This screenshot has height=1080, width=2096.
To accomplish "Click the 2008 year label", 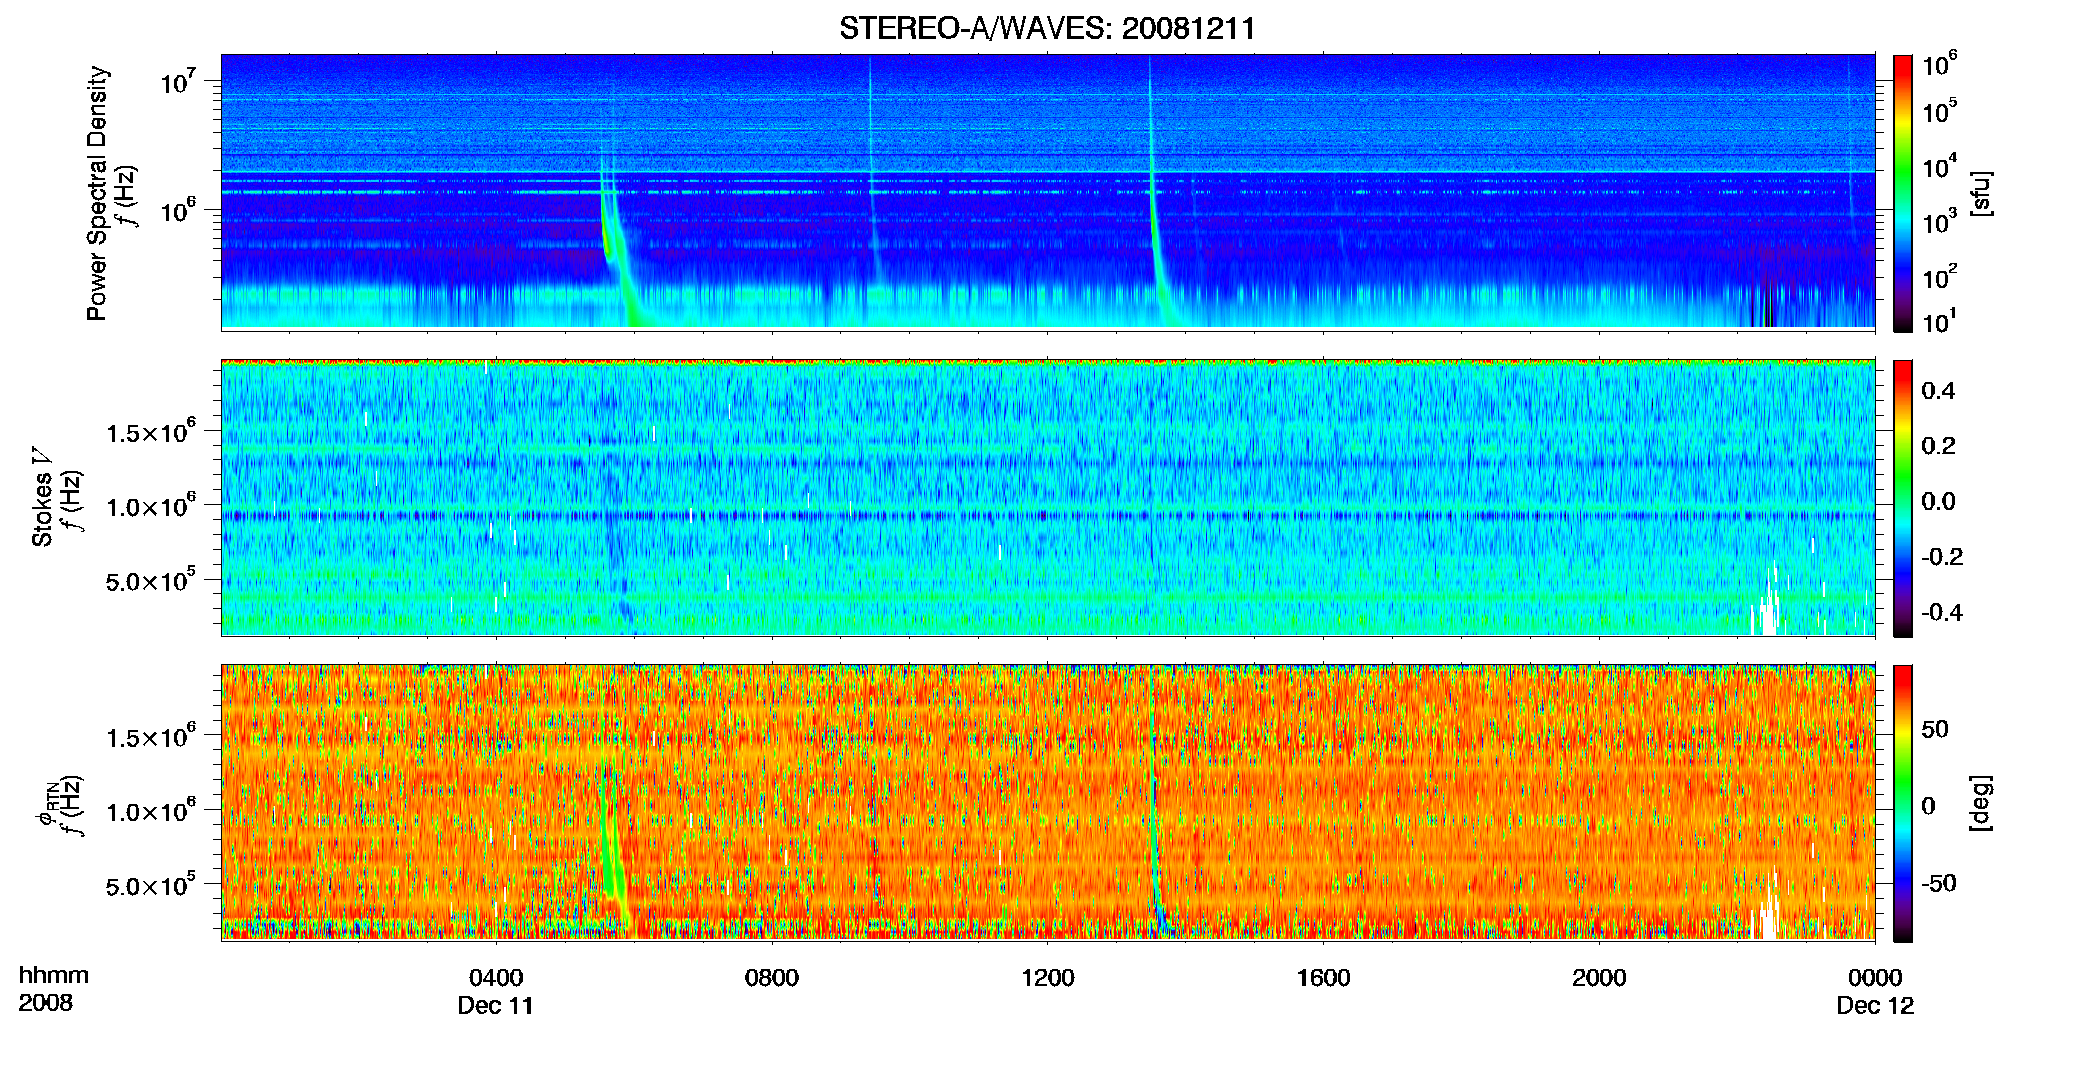I will pyautogui.click(x=46, y=1002).
